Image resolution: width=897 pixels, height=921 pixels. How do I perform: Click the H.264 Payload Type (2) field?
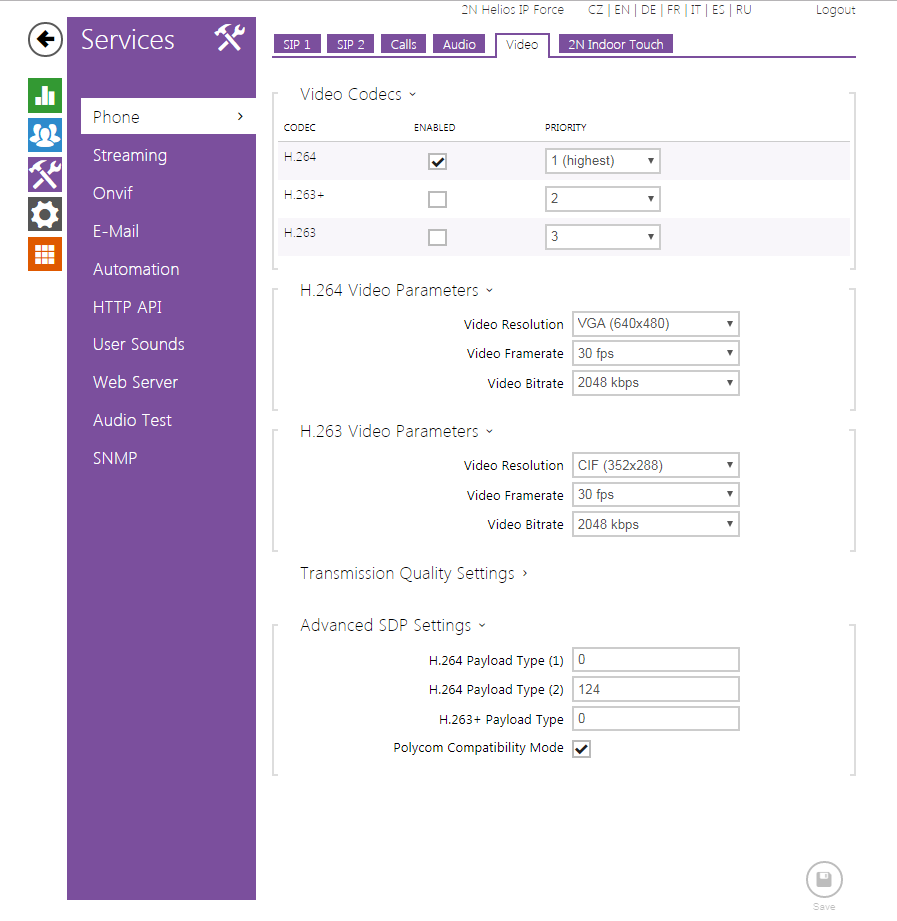click(655, 689)
